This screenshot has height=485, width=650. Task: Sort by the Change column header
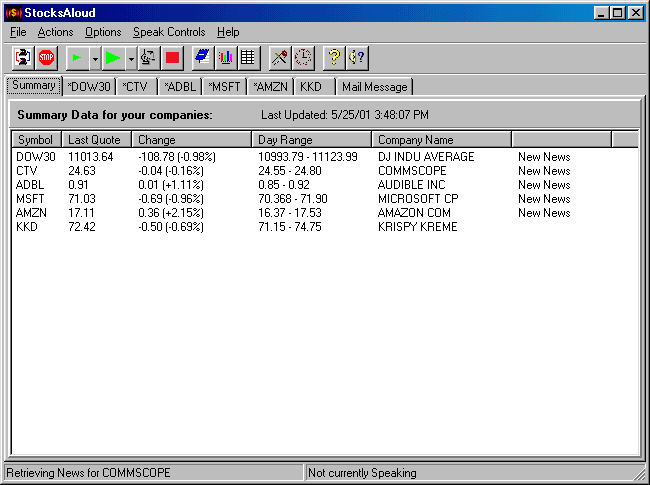pos(192,140)
